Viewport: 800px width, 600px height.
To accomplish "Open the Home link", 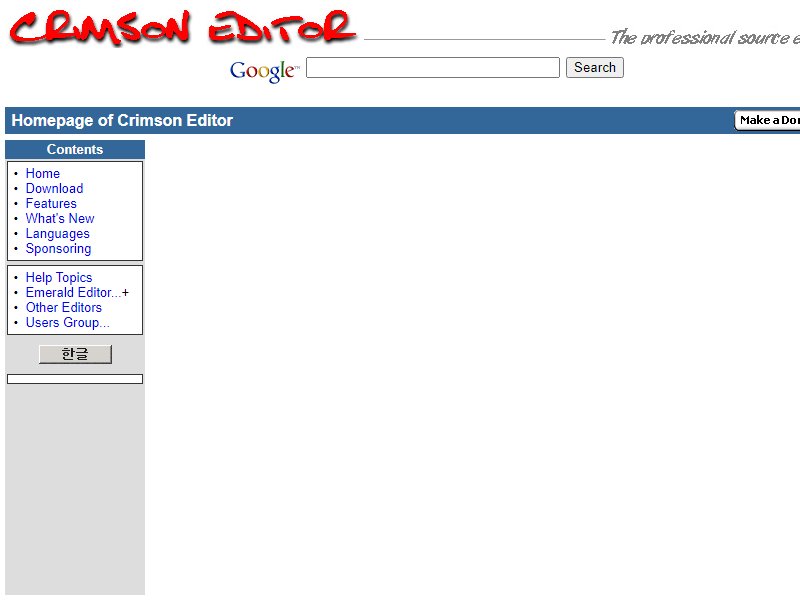I will [43, 173].
